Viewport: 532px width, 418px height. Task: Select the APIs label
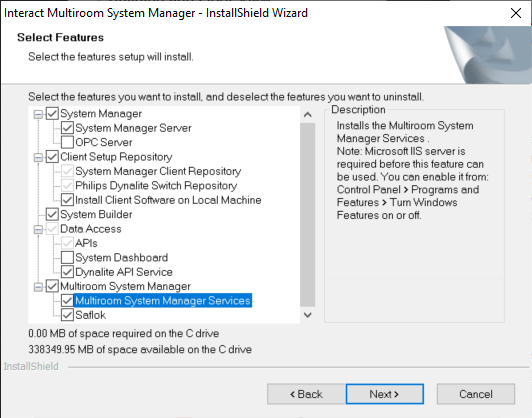click(86, 243)
